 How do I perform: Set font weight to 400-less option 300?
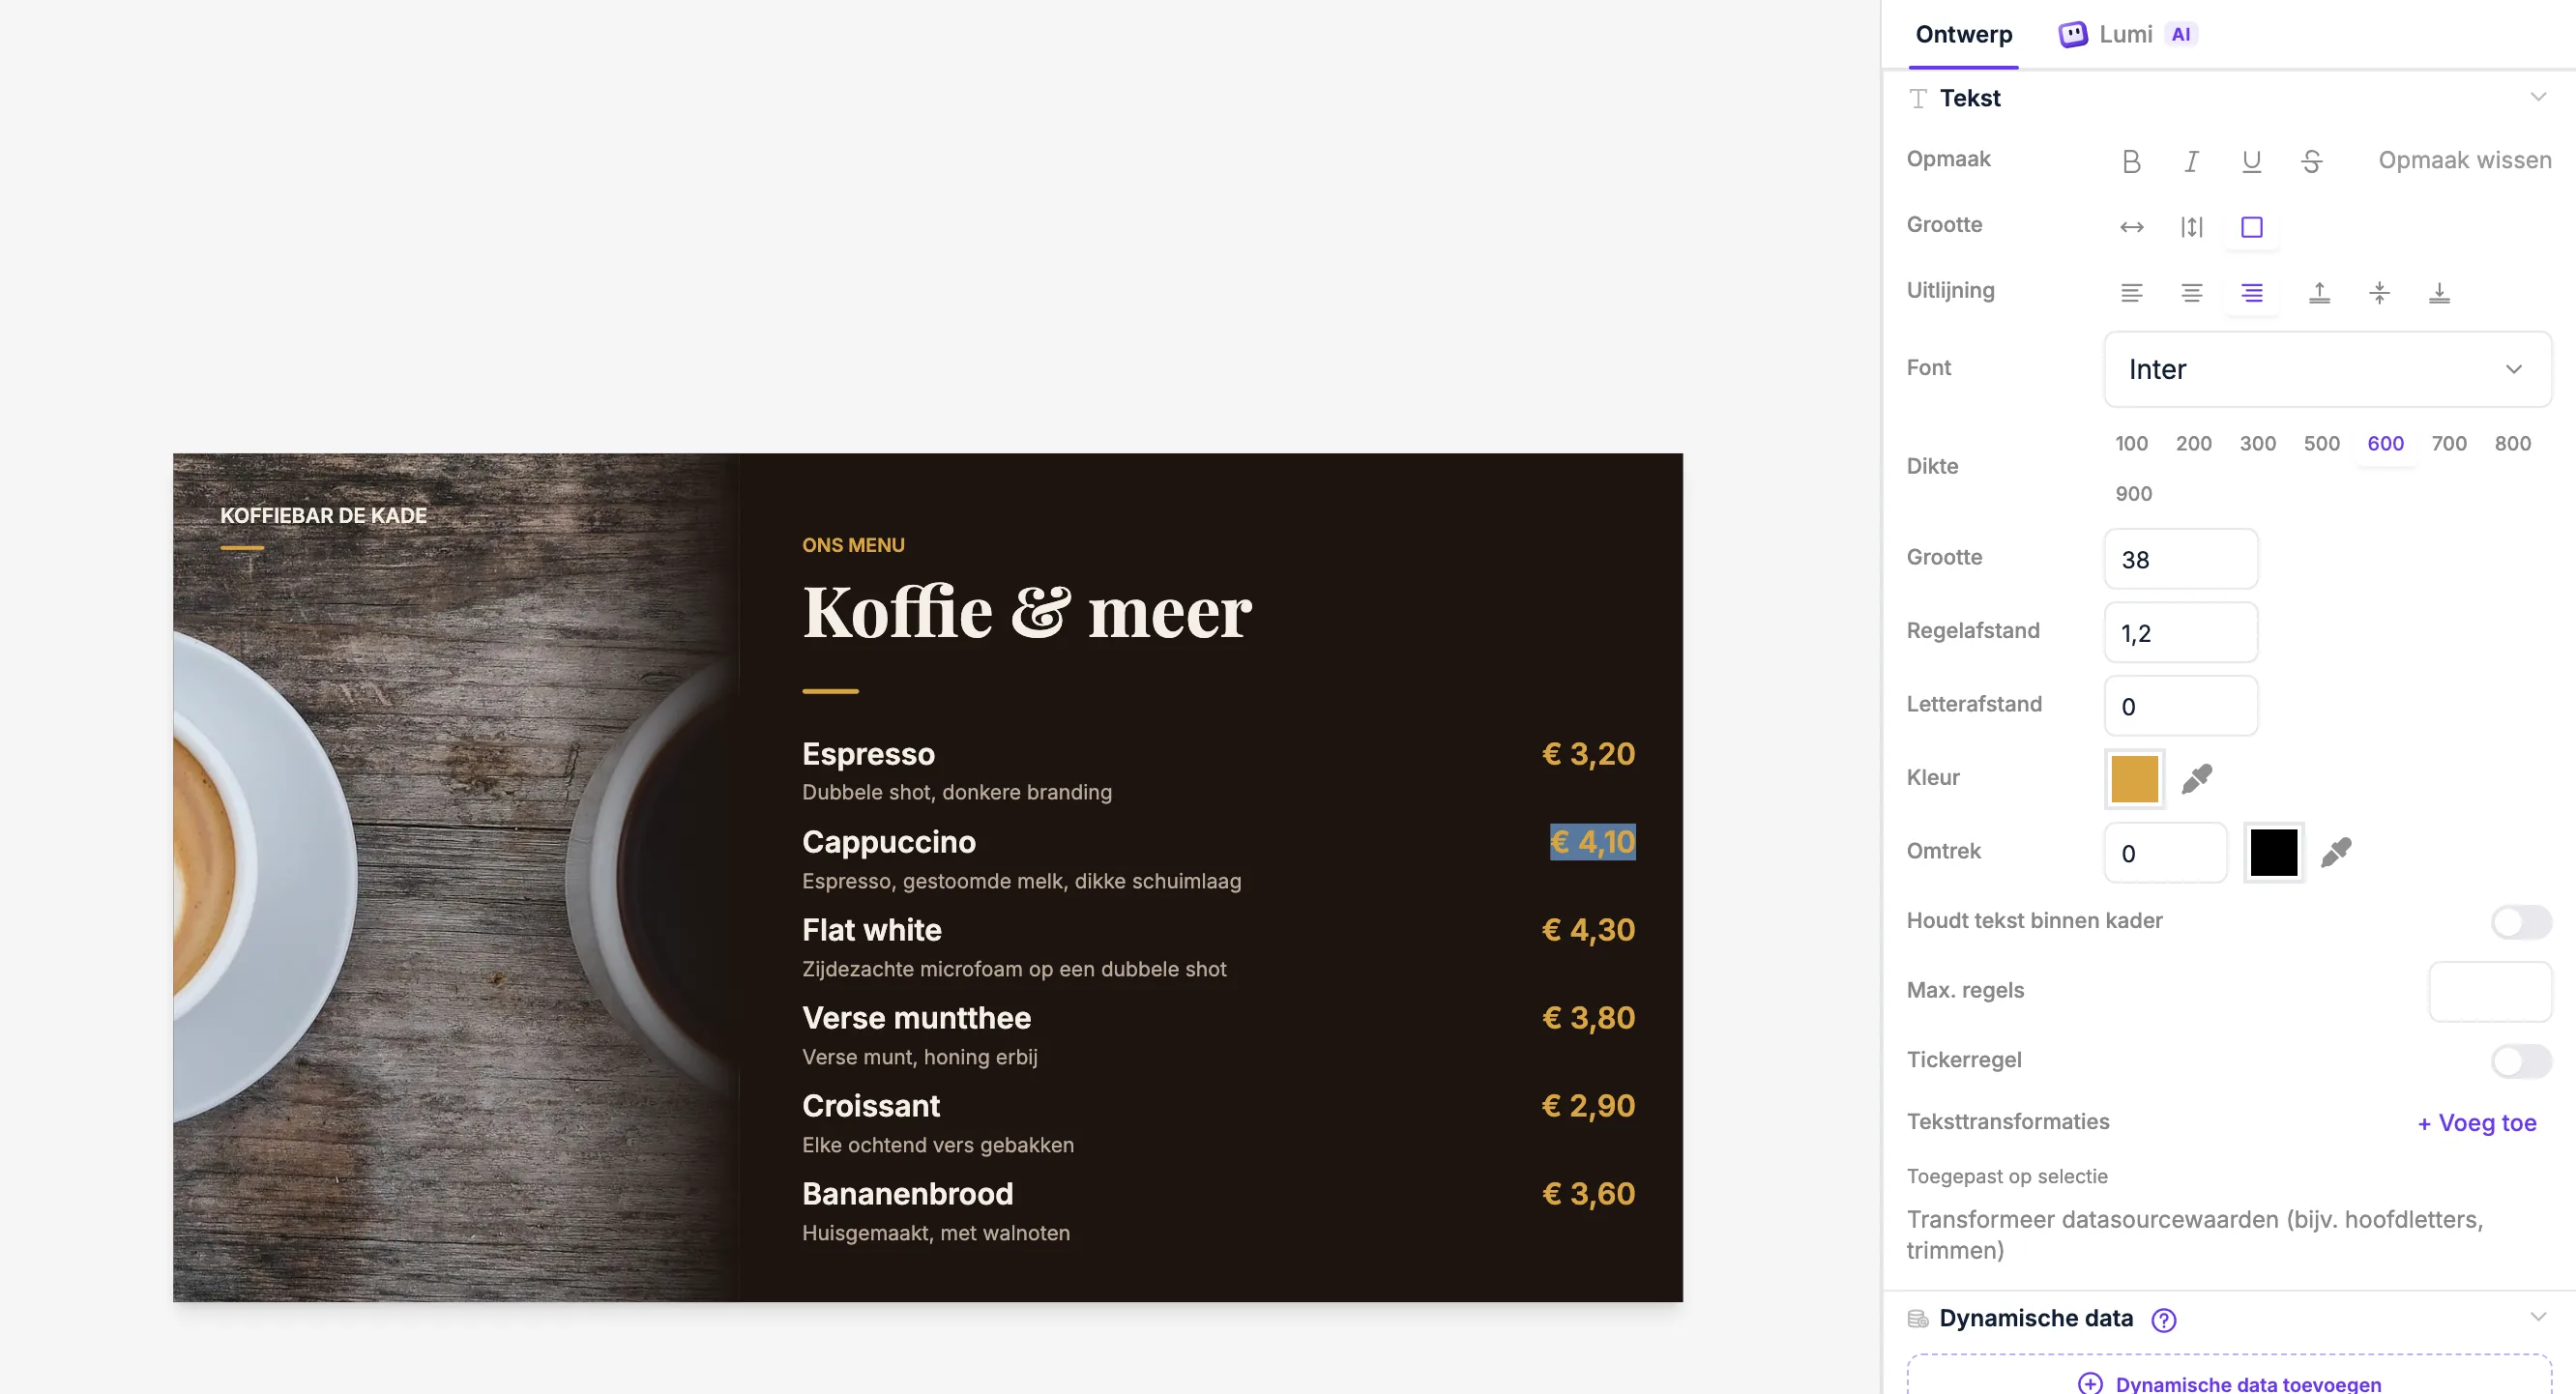tap(2257, 443)
